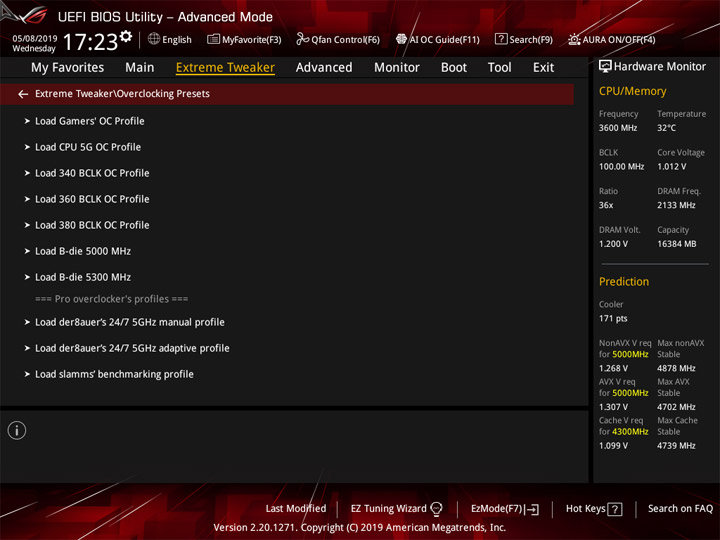Screen dimensions: 720x540
Task: Click the Search question mark icon
Action: click(501, 39)
